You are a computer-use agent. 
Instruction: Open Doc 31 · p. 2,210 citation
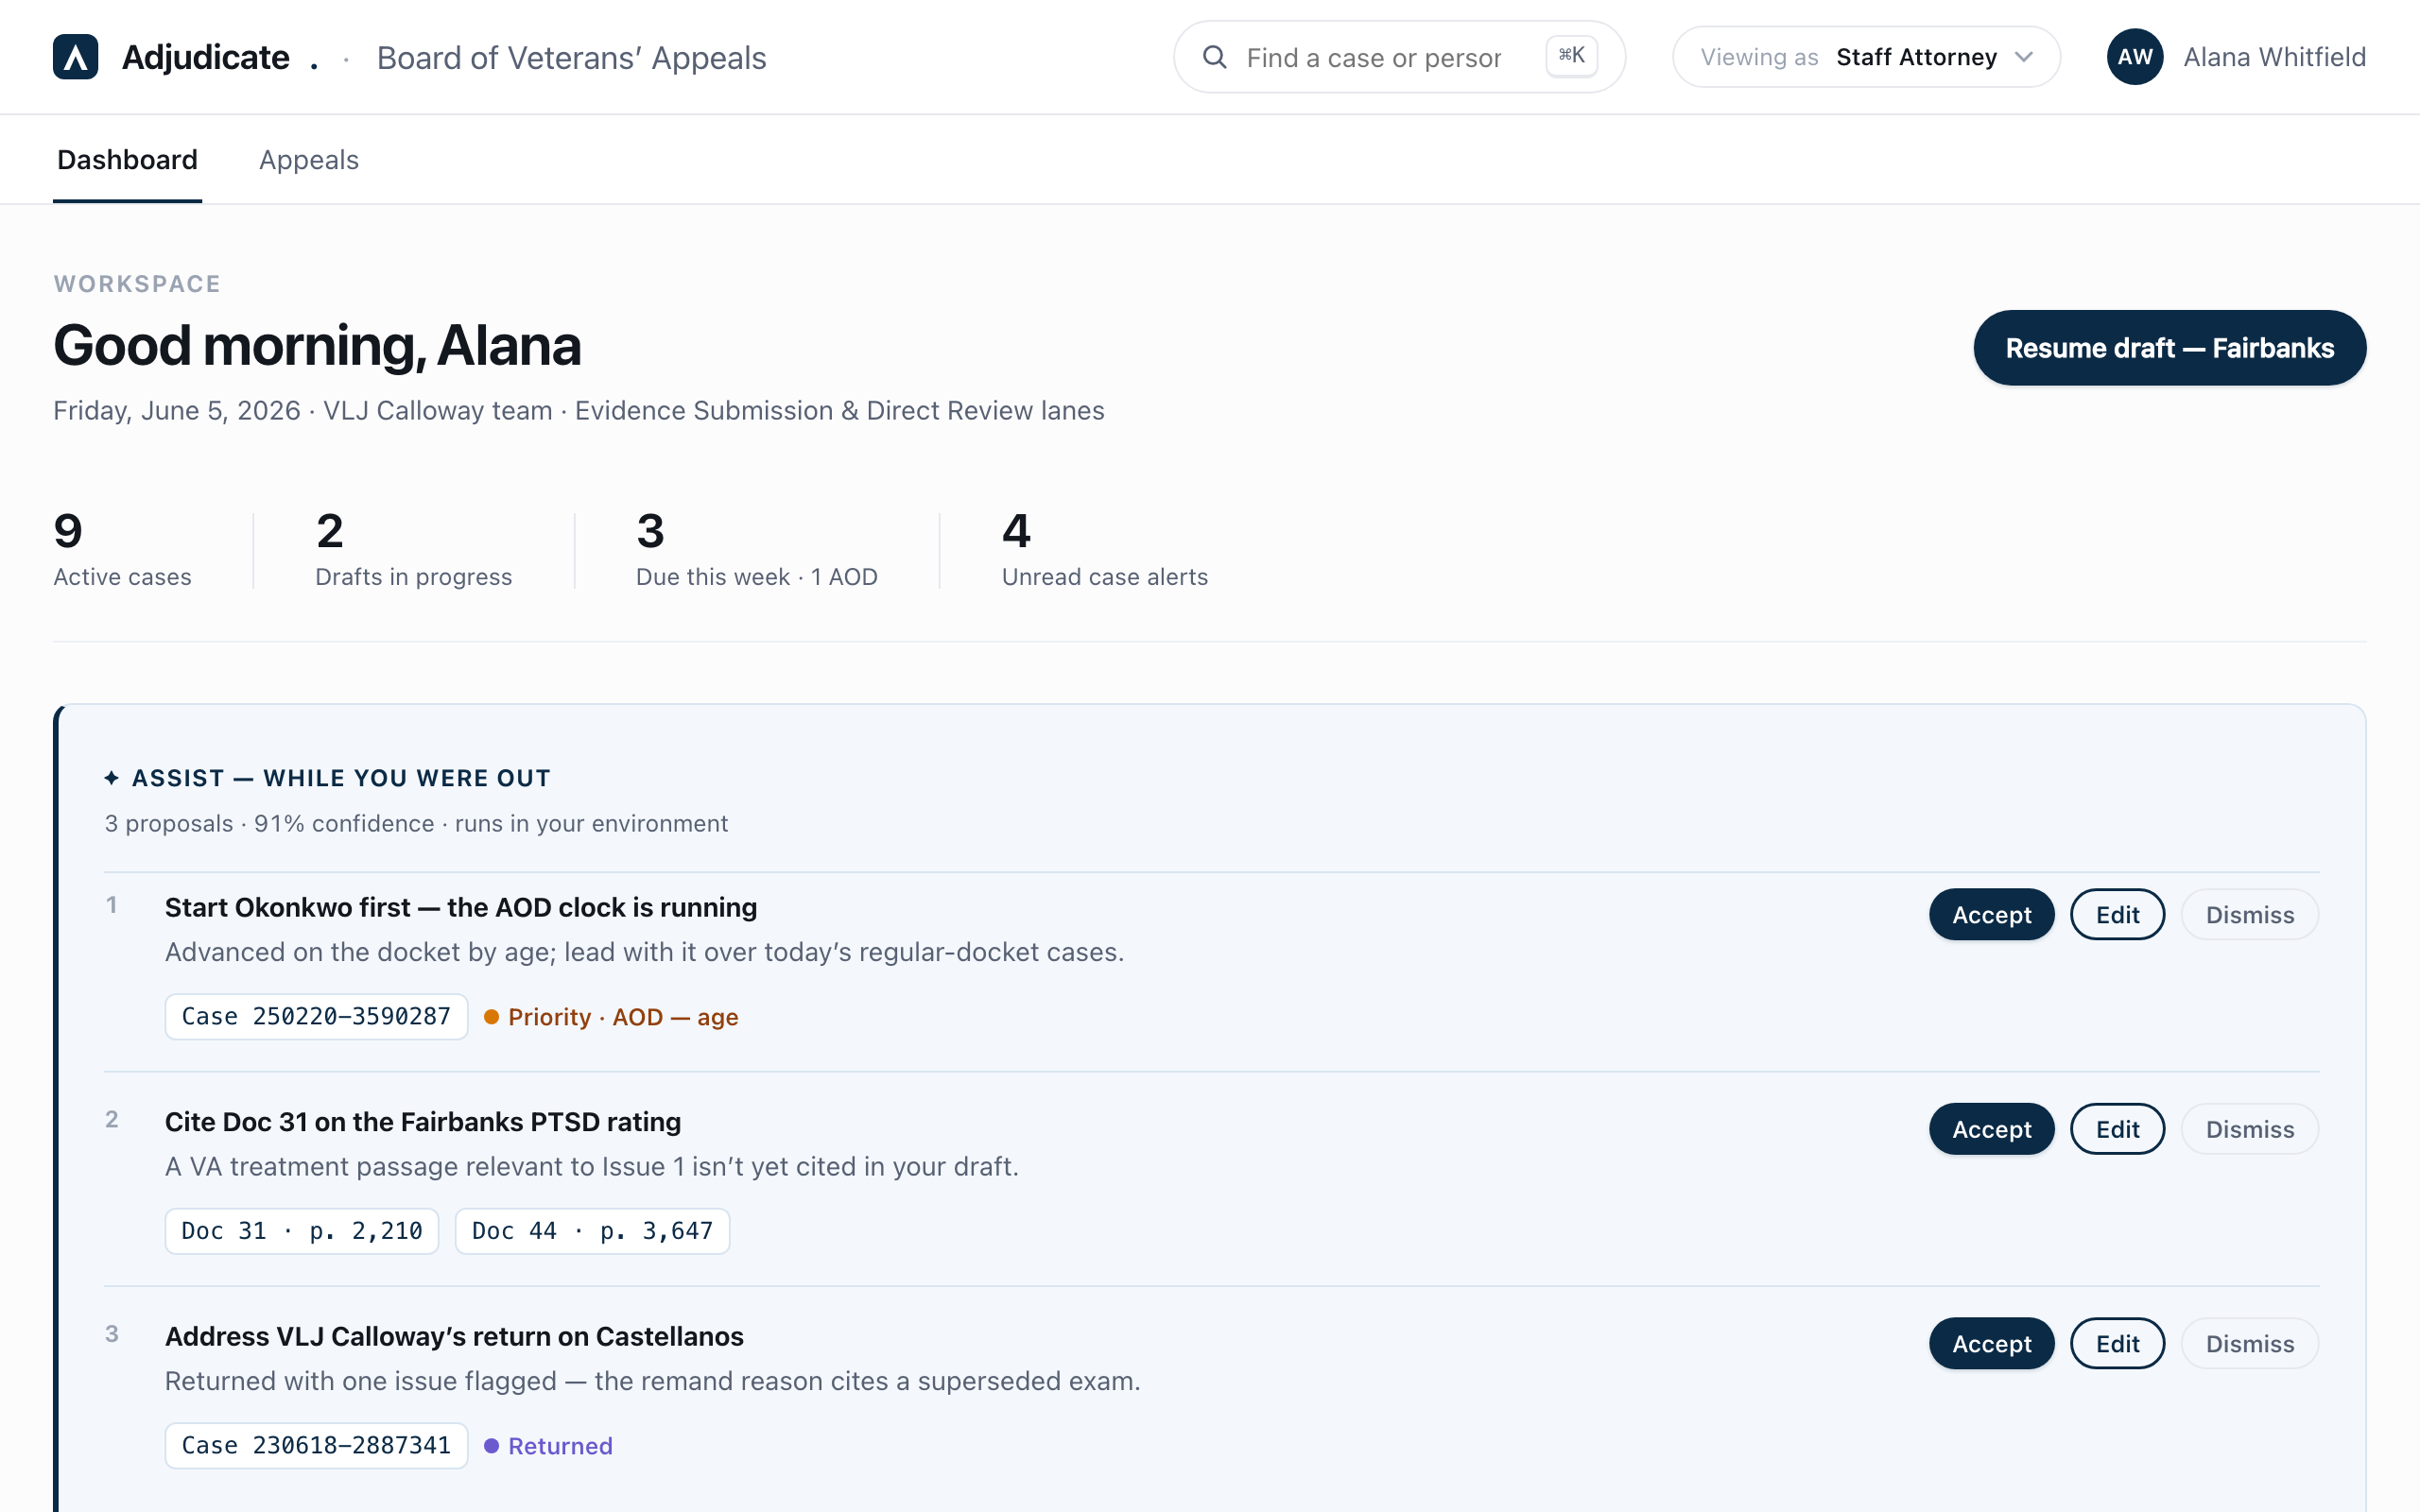301,1231
